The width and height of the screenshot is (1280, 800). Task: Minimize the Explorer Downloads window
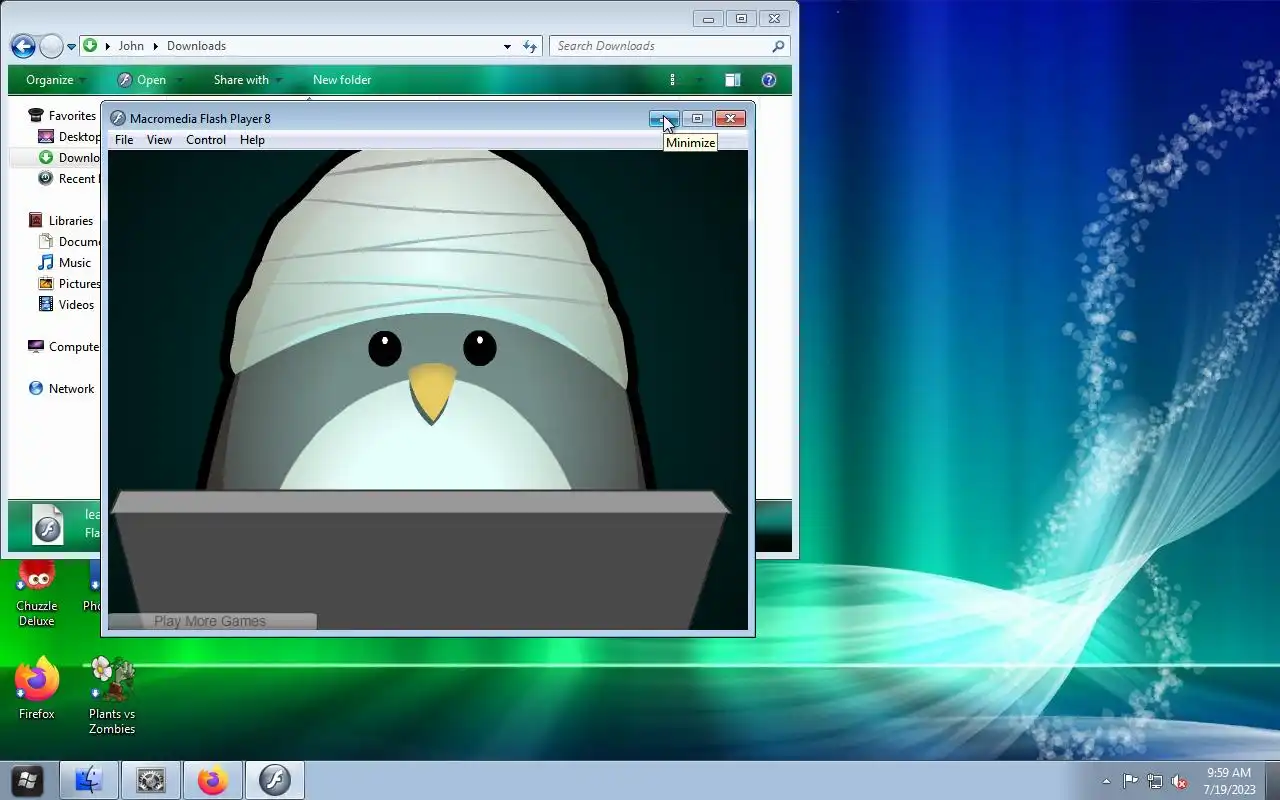coord(708,18)
